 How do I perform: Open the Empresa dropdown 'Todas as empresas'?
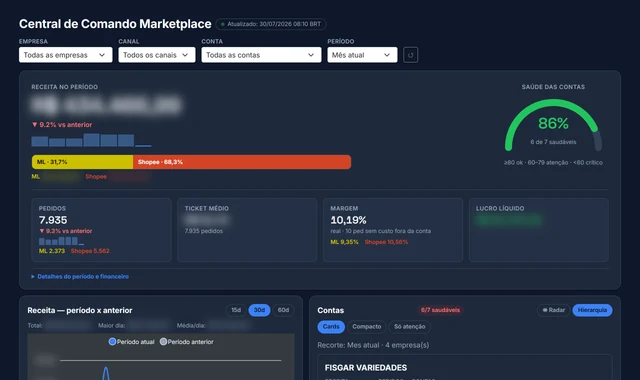tap(65, 55)
